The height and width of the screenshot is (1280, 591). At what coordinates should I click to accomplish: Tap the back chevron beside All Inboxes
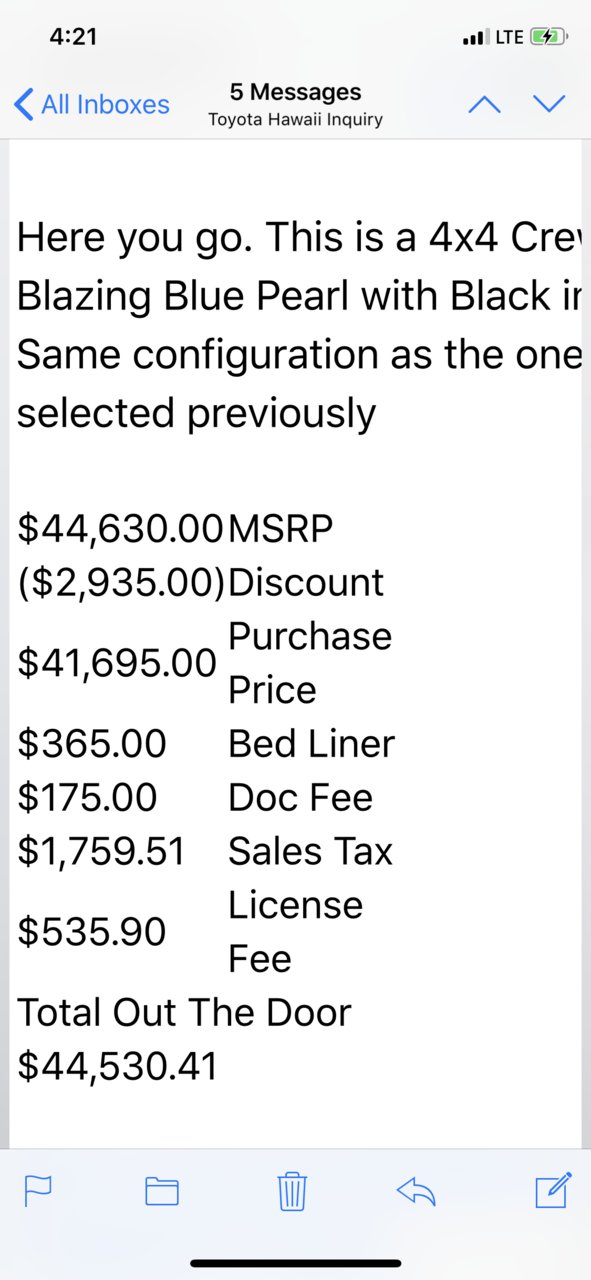click(x=24, y=104)
